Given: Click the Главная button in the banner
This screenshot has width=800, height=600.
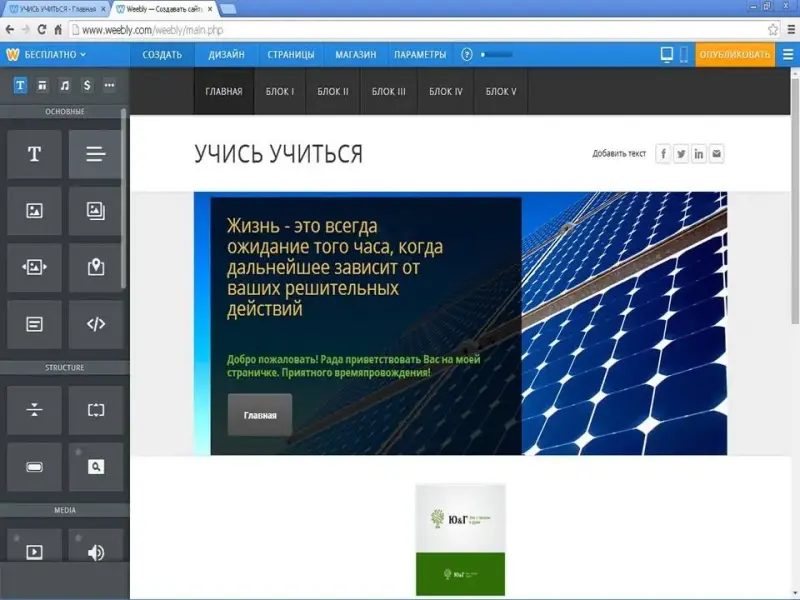Looking at the screenshot, I should coord(260,414).
